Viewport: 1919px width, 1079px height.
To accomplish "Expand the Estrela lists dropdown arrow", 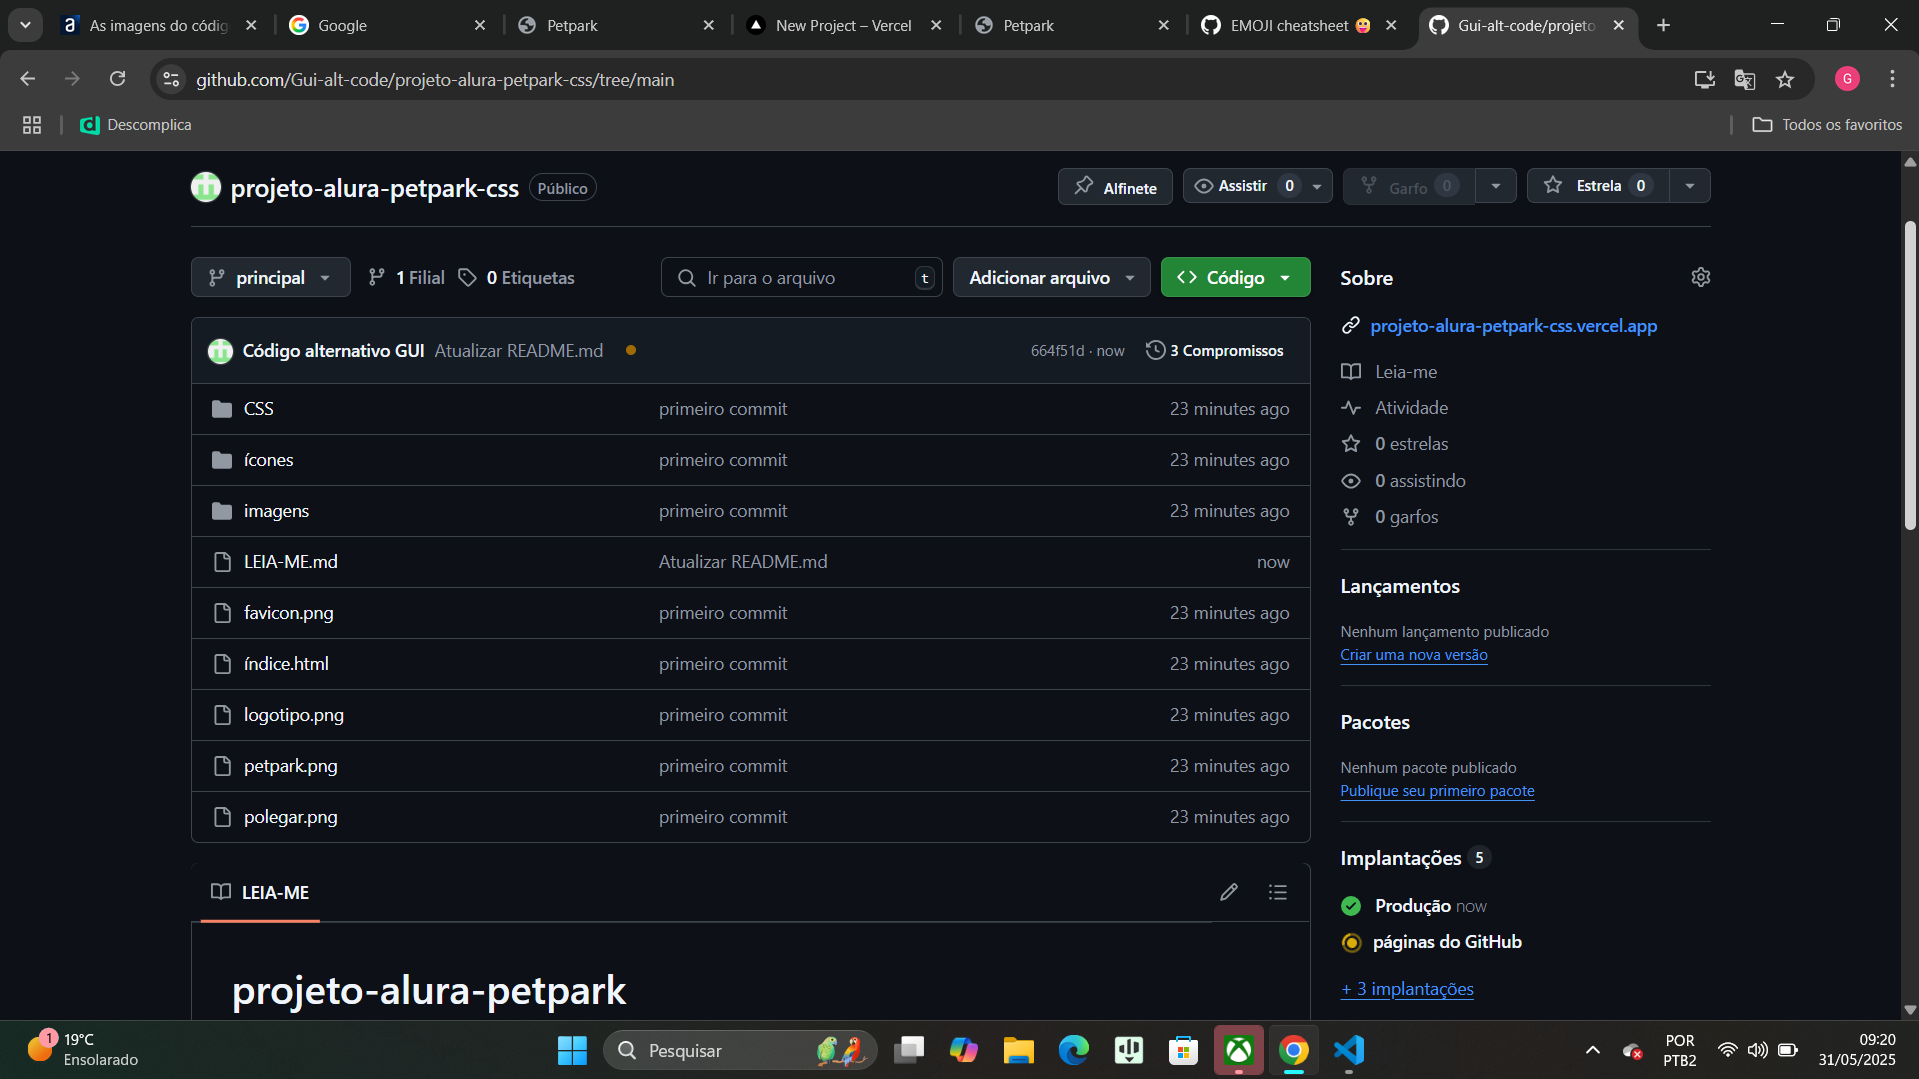I will click(1690, 186).
